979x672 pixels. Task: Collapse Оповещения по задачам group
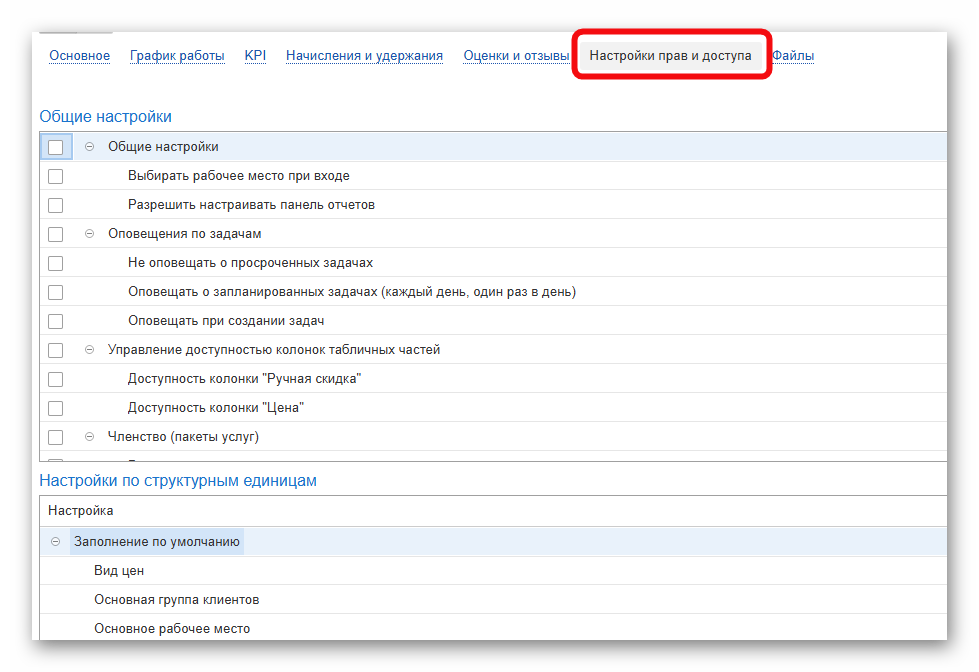89,234
